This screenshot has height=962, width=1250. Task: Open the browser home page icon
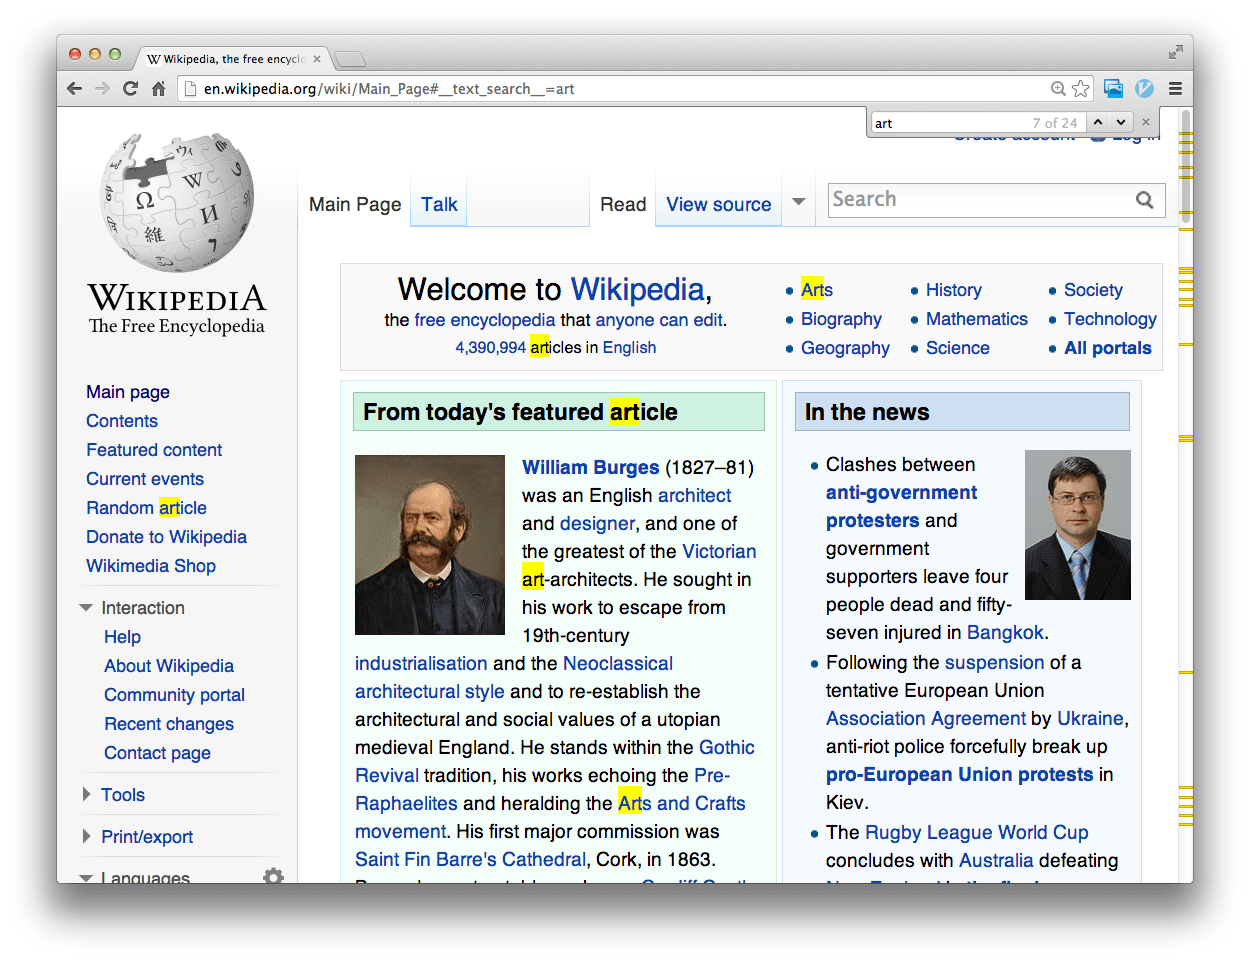point(158,89)
